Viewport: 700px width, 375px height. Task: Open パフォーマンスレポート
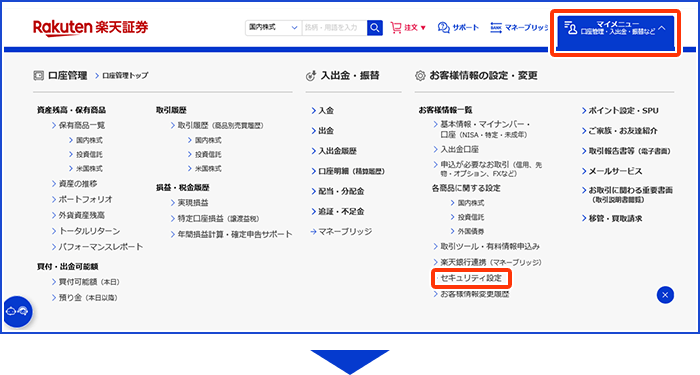[x=97, y=246]
